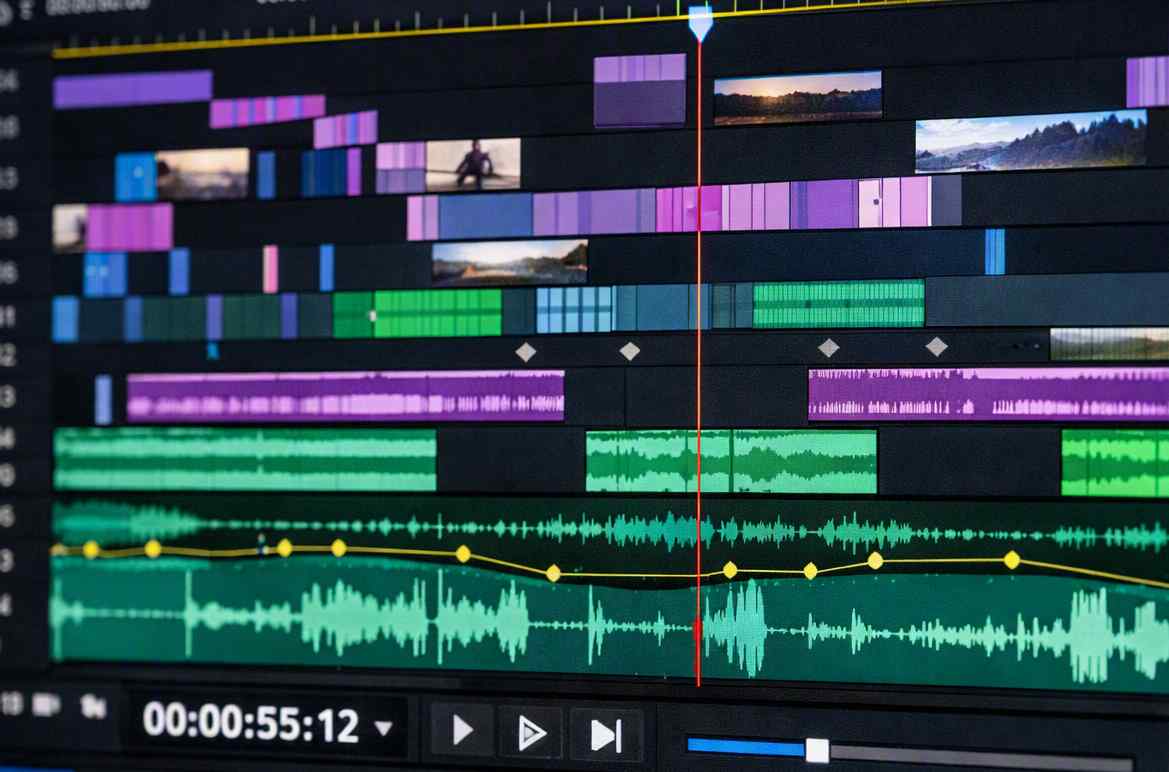Select the lake and hills clip thumbnail
This screenshot has width=1169, height=772.
[510, 262]
